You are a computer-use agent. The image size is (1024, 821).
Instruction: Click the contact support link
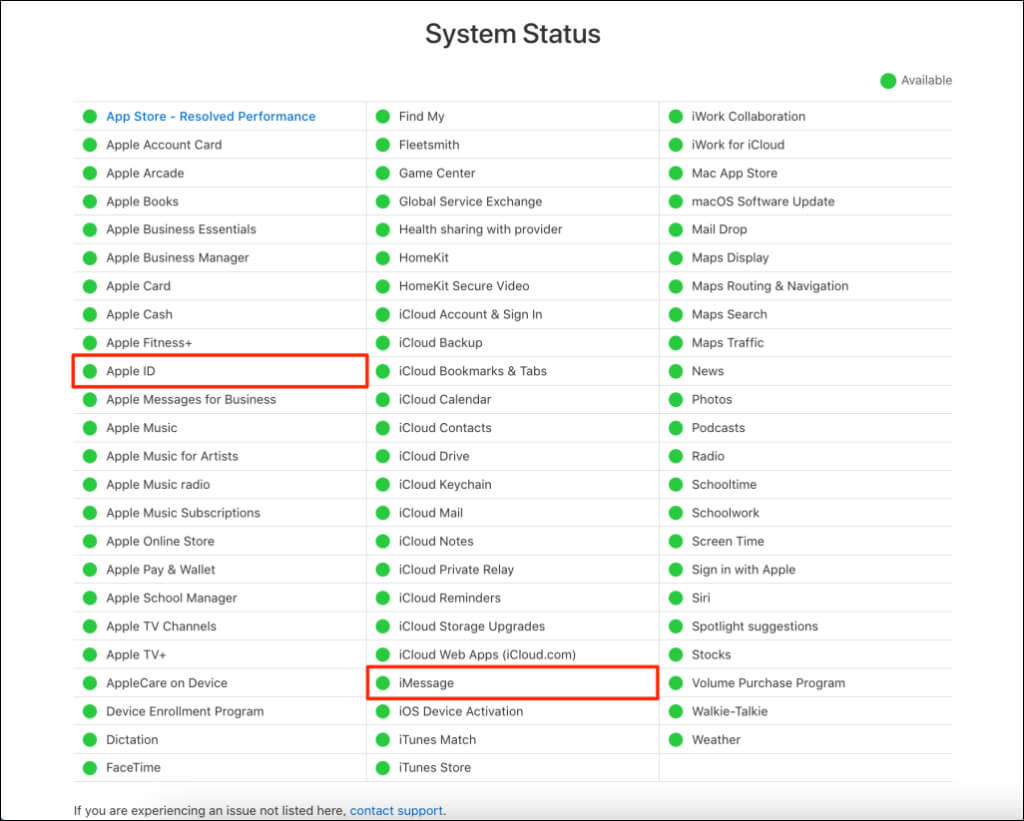pyautogui.click(x=396, y=811)
